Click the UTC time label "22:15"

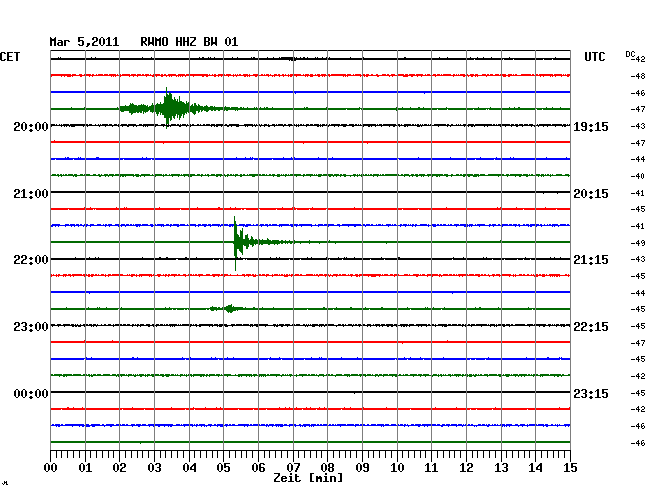coord(591,327)
